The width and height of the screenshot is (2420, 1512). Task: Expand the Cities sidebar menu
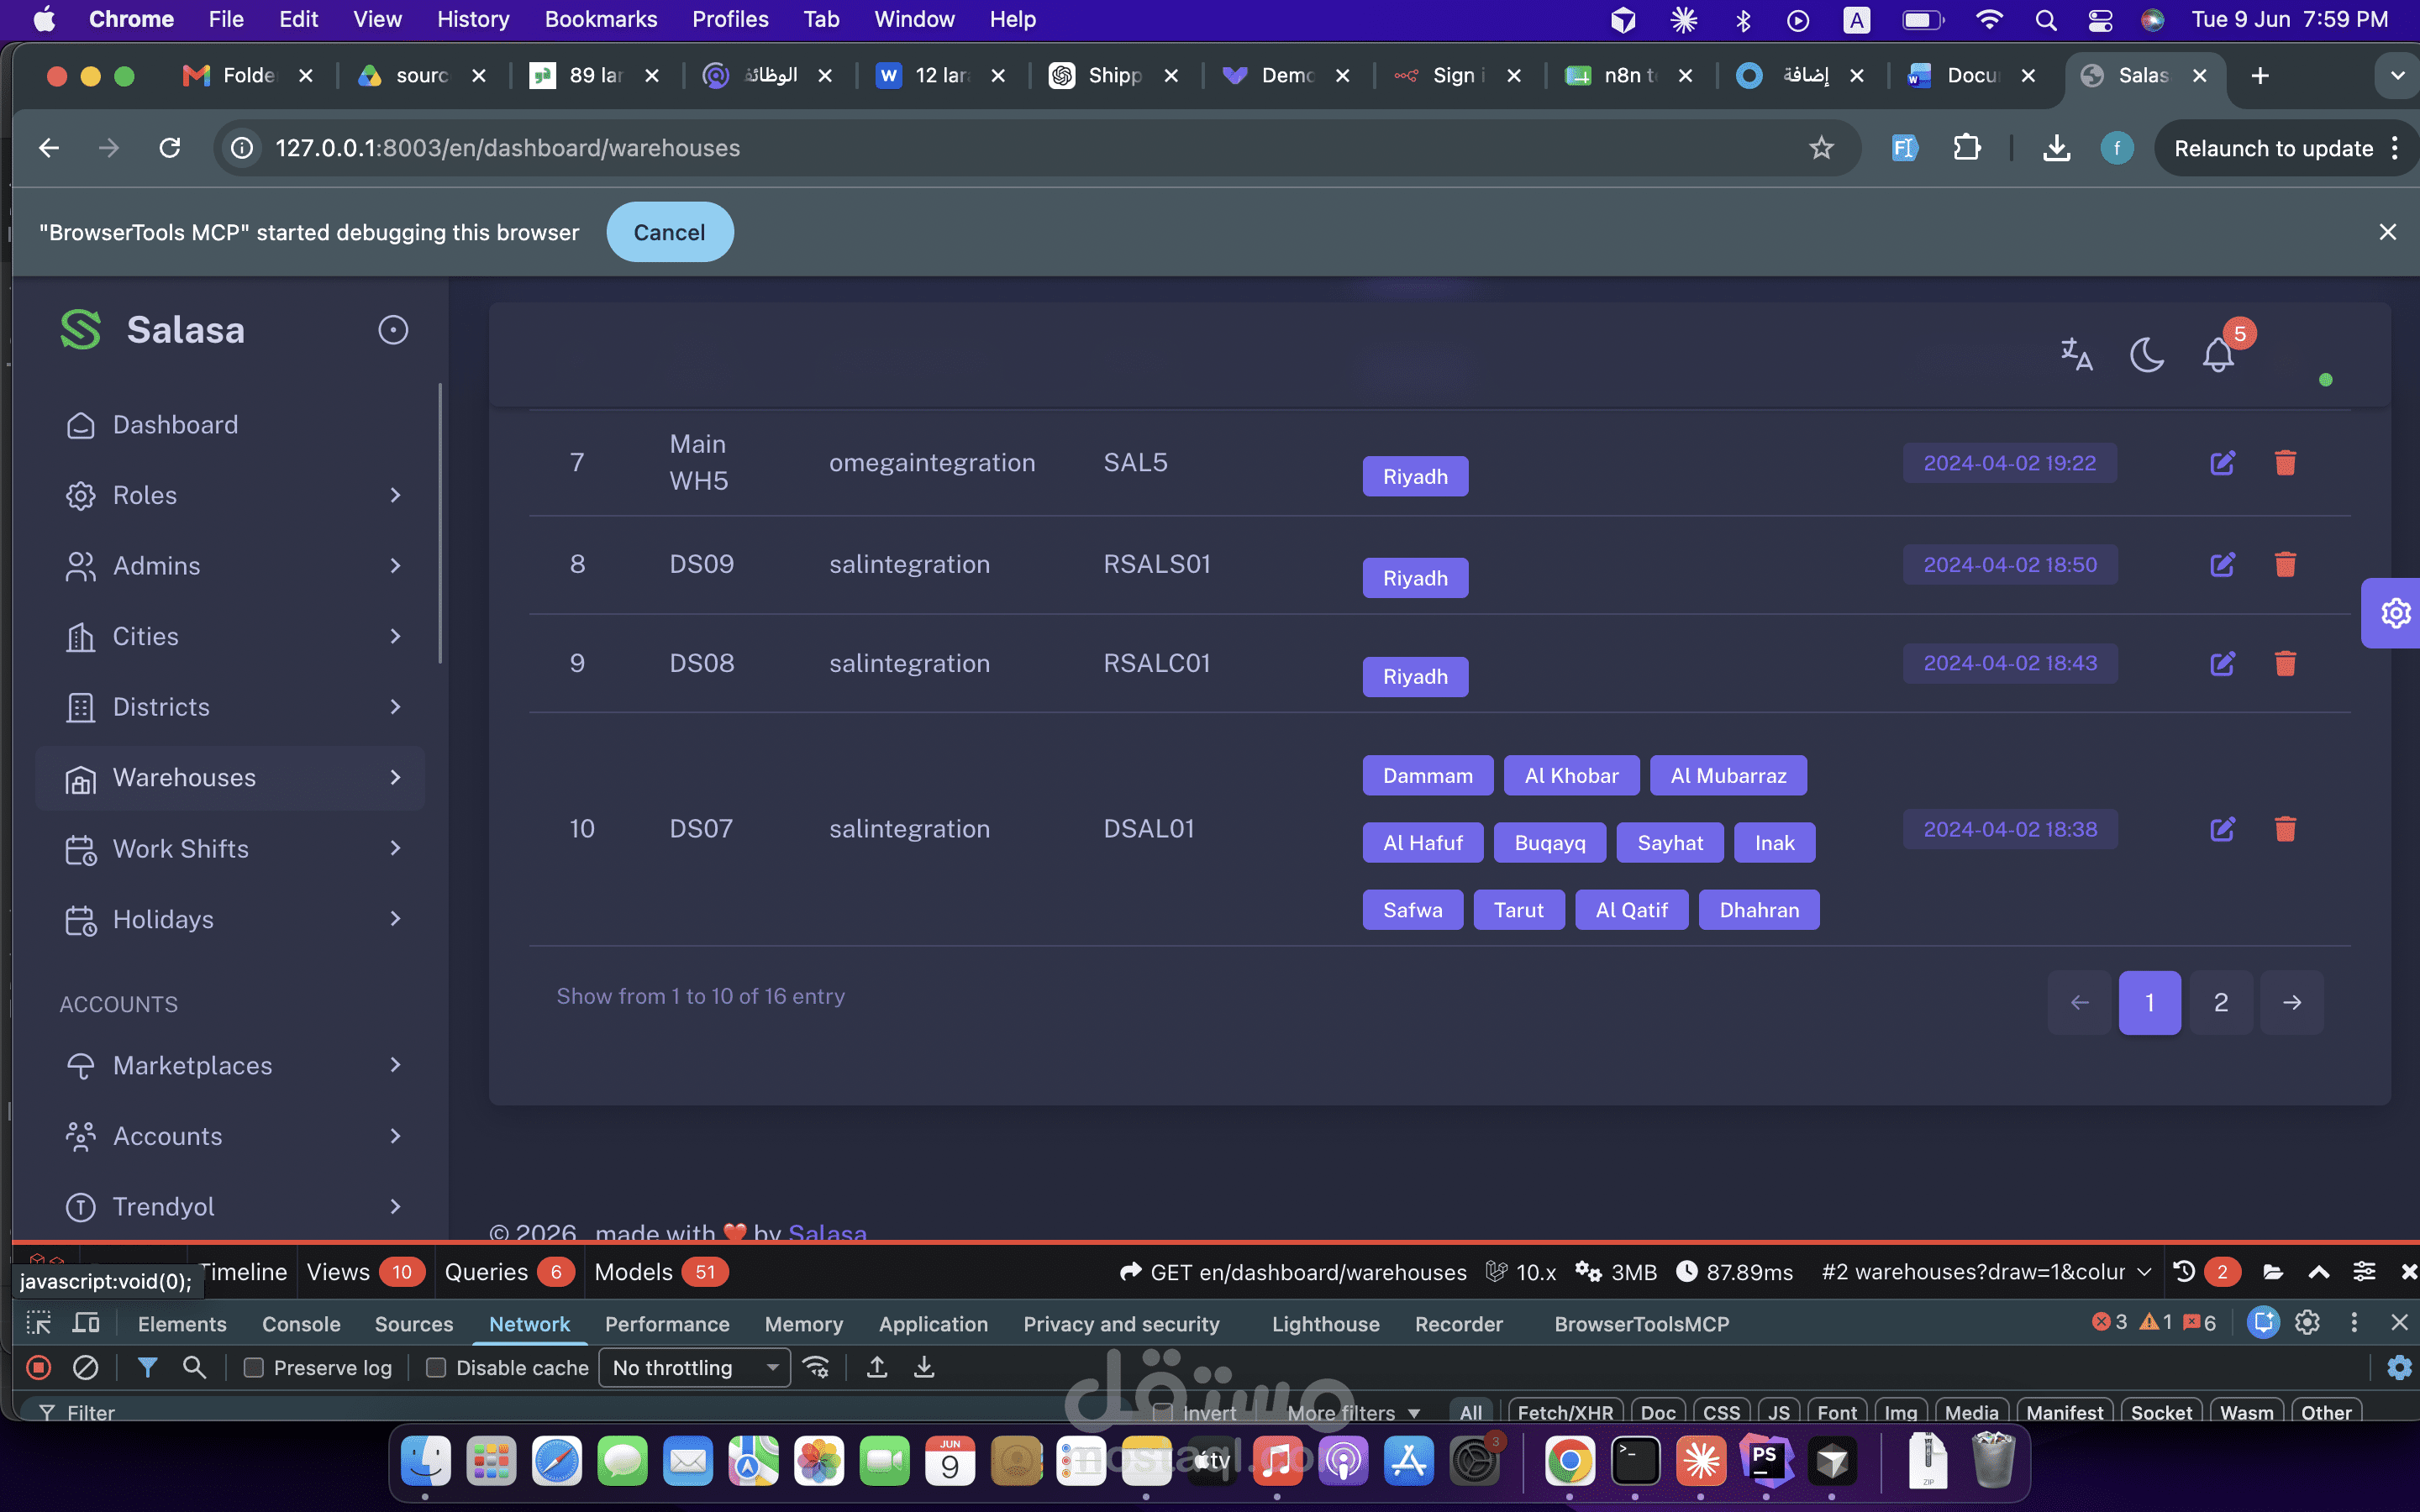tap(230, 636)
